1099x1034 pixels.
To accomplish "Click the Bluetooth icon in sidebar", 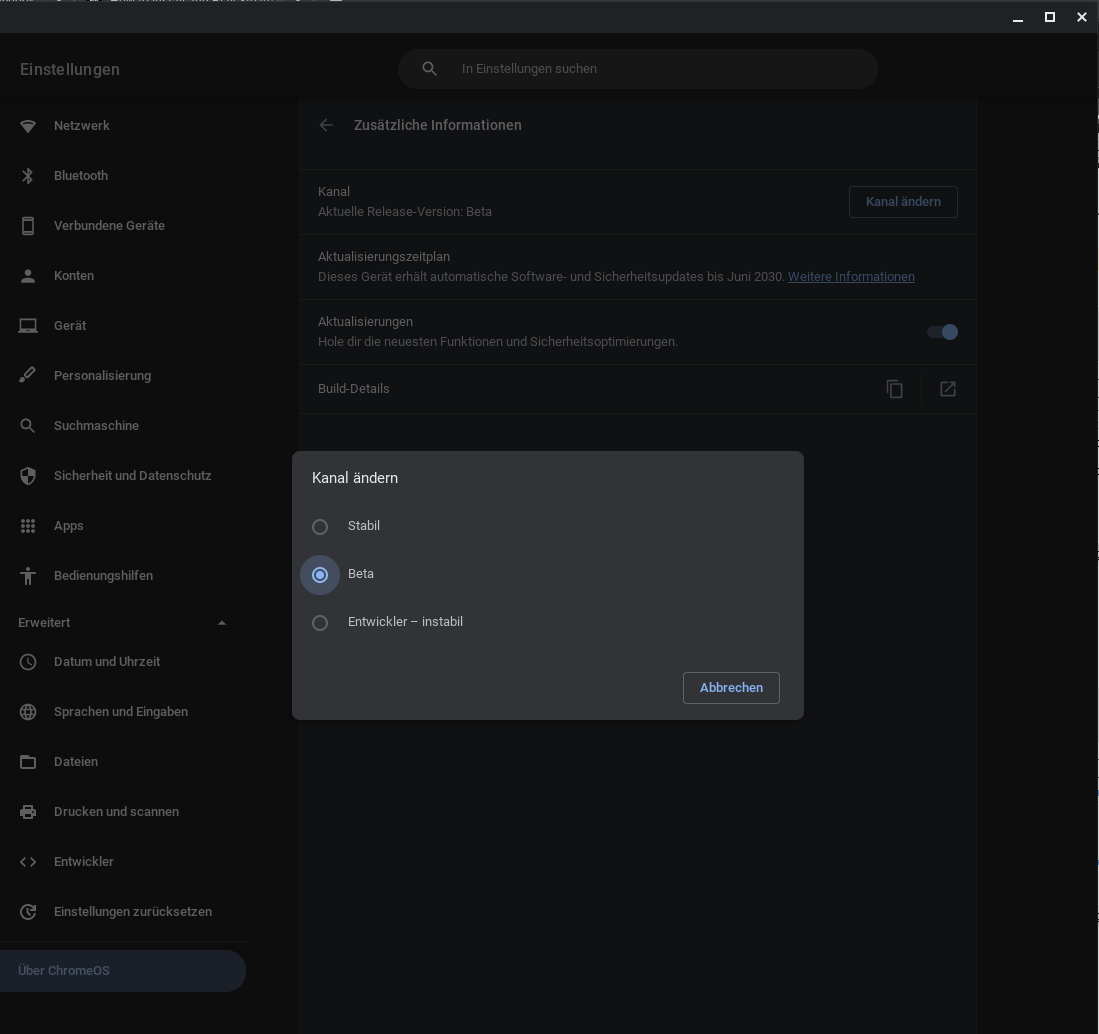I will click(x=28, y=176).
